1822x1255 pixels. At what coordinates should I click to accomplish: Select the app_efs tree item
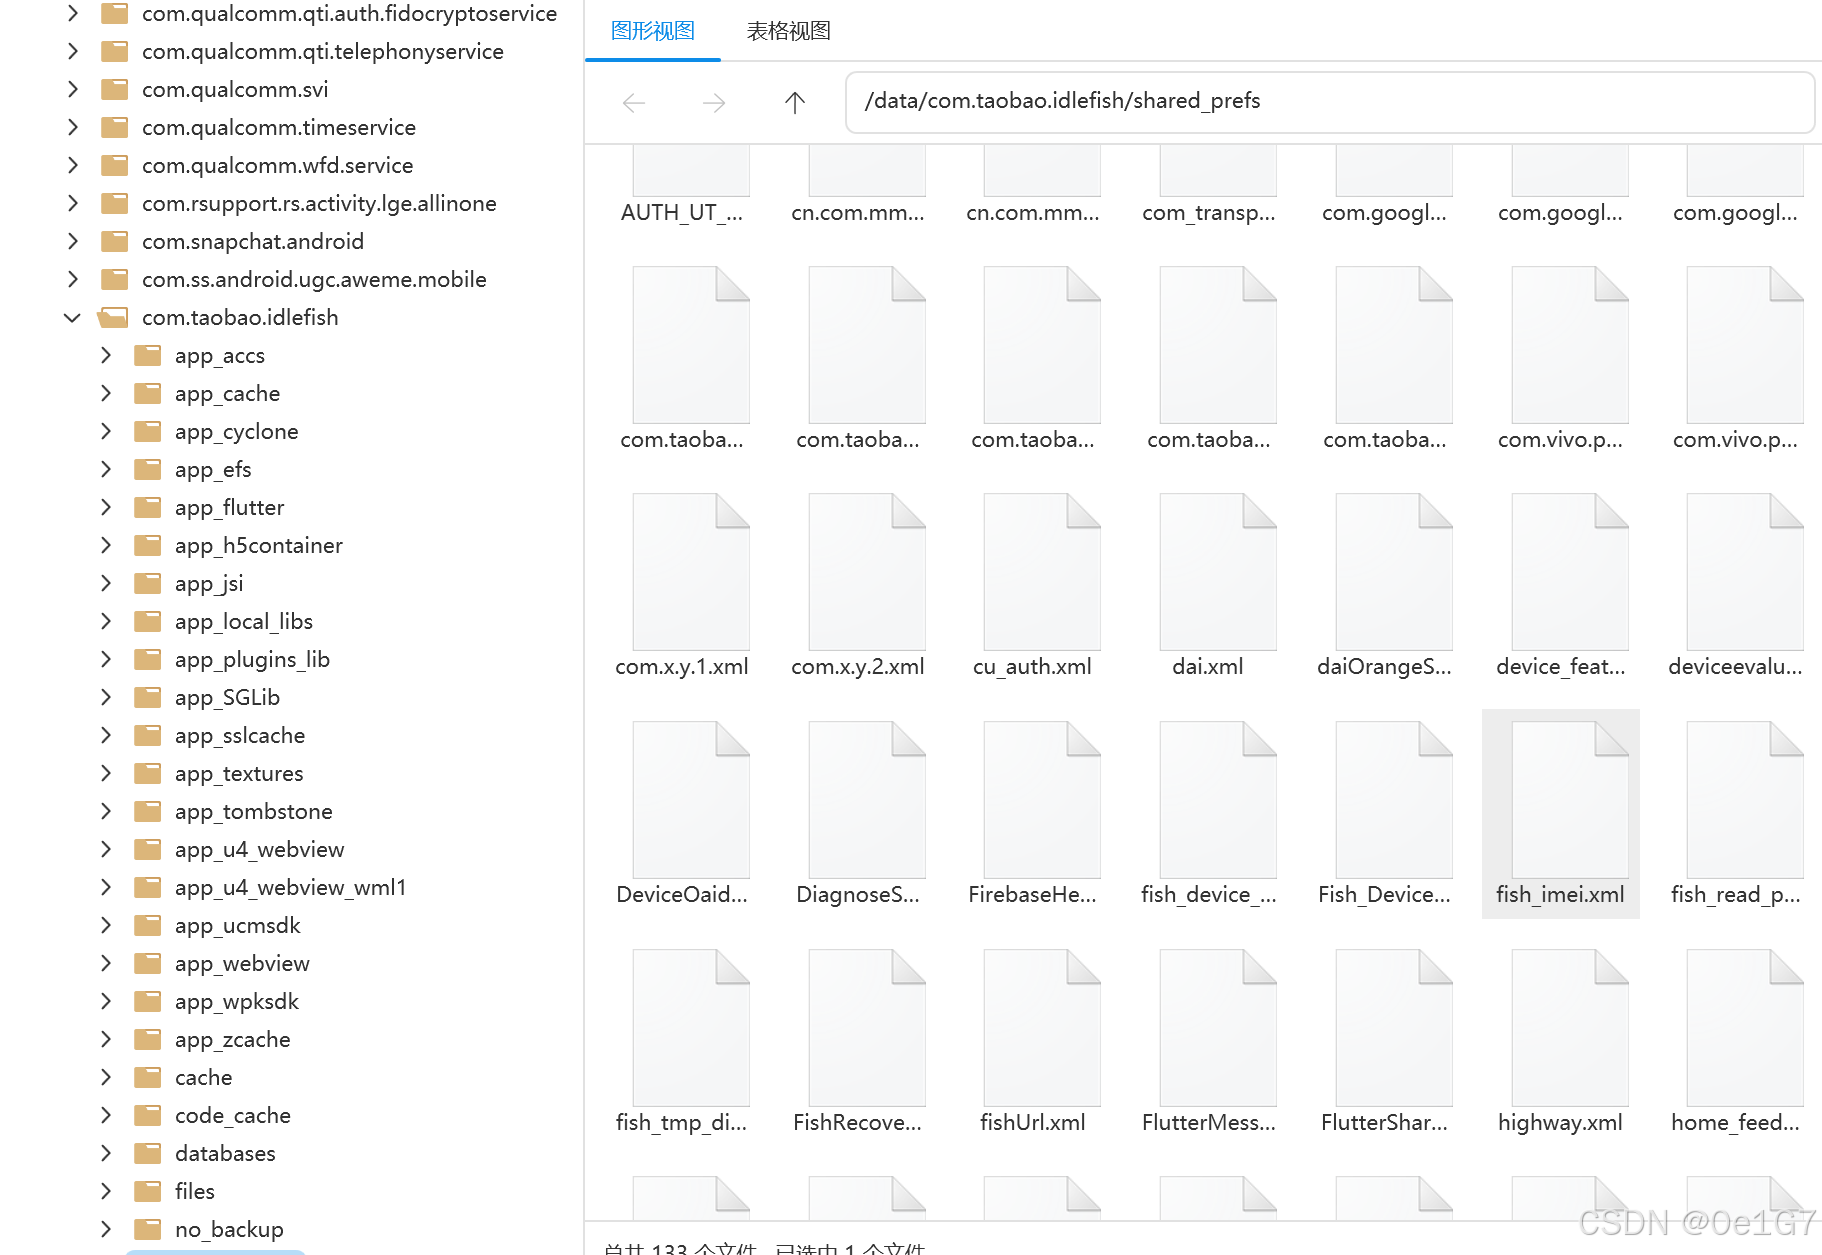click(213, 470)
